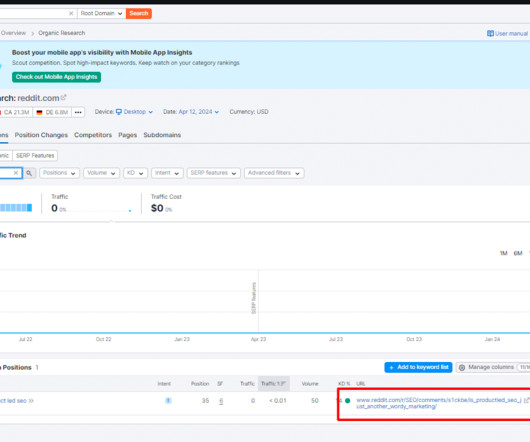Sort table by Intent column
The height and width of the screenshot is (442, 530).
tap(164, 384)
